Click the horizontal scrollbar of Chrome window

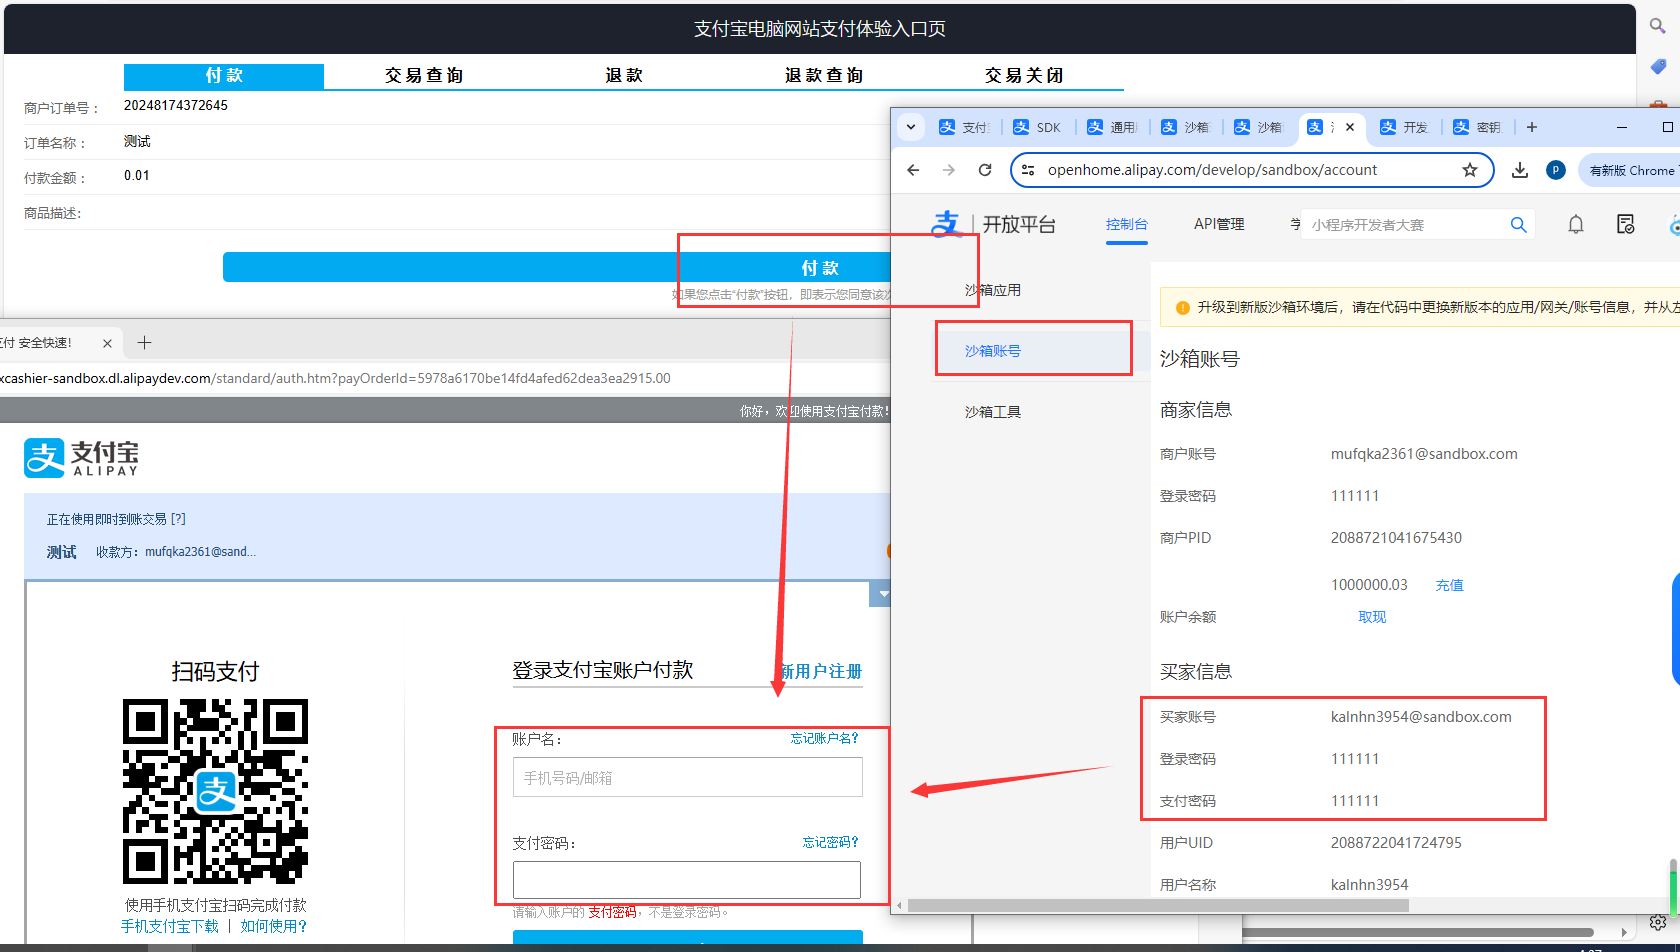click(1158, 905)
